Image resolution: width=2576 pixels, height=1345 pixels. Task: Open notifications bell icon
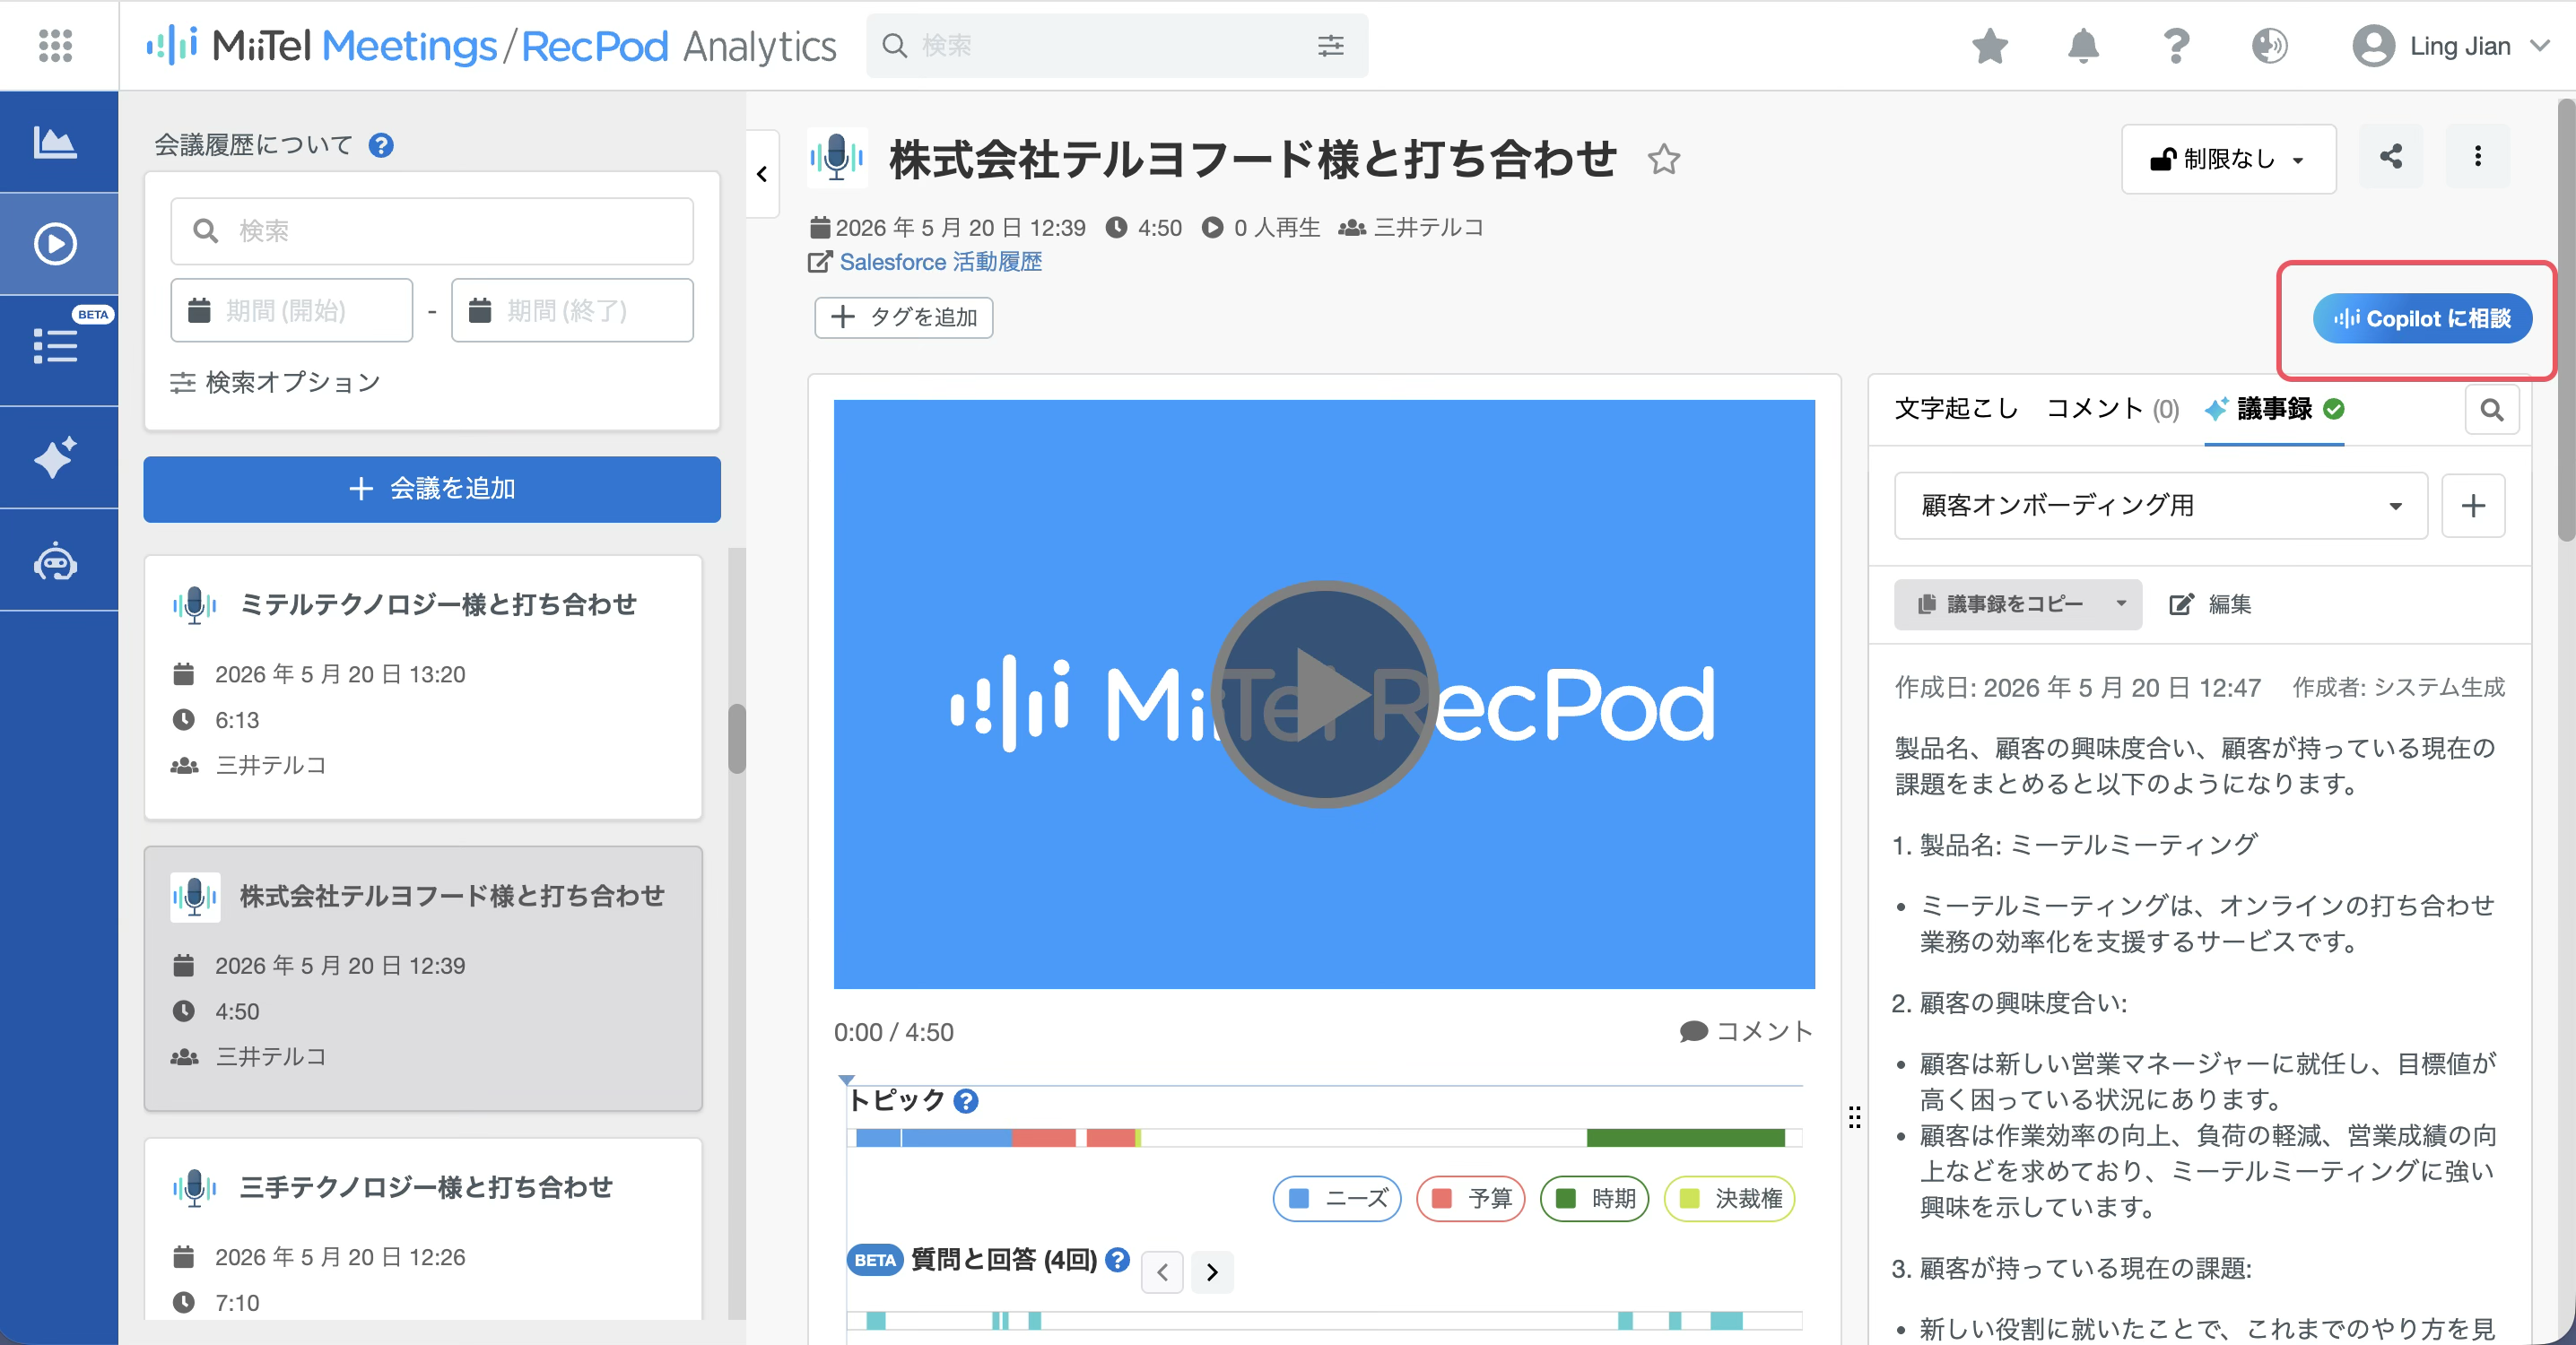[2083, 46]
